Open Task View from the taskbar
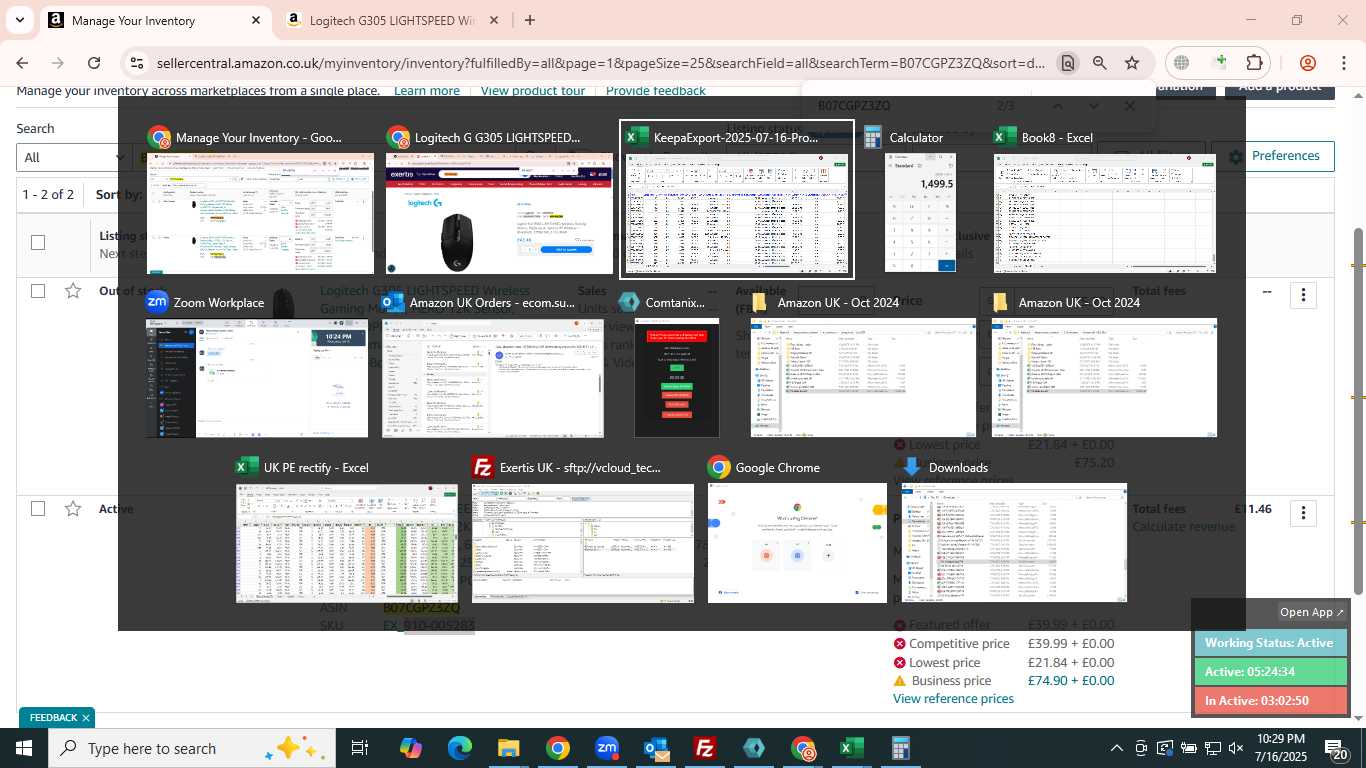 (360, 748)
